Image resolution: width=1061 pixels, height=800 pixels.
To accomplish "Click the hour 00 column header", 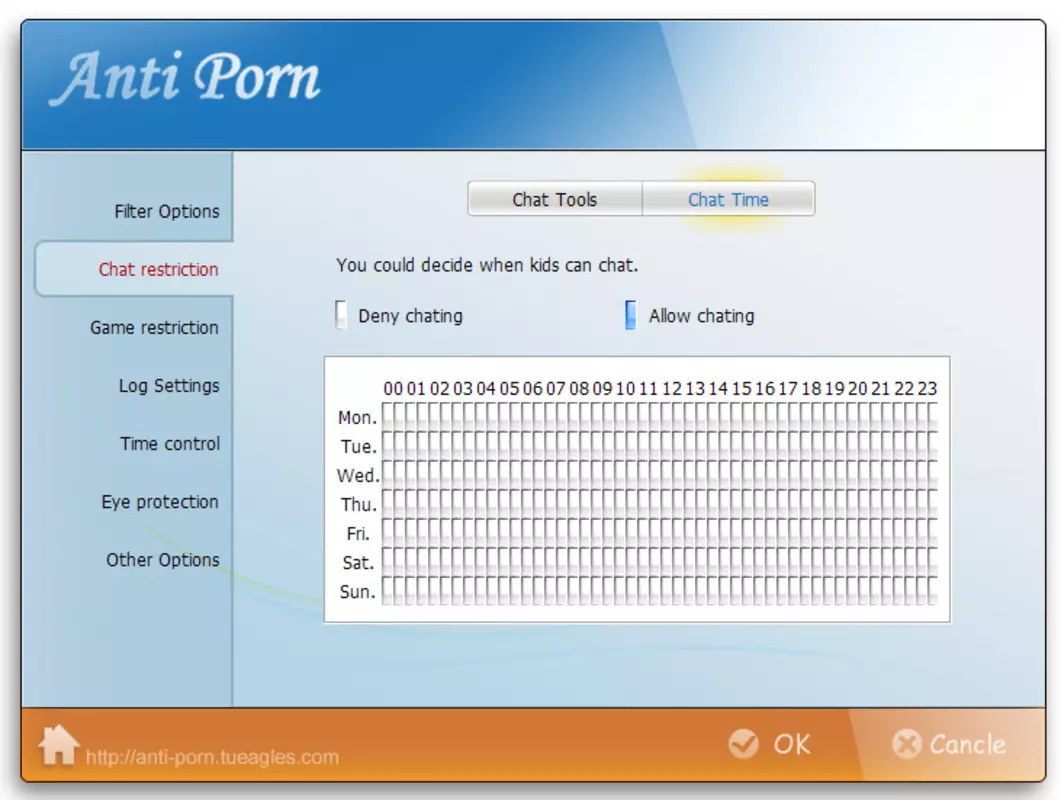I will (392, 388).
